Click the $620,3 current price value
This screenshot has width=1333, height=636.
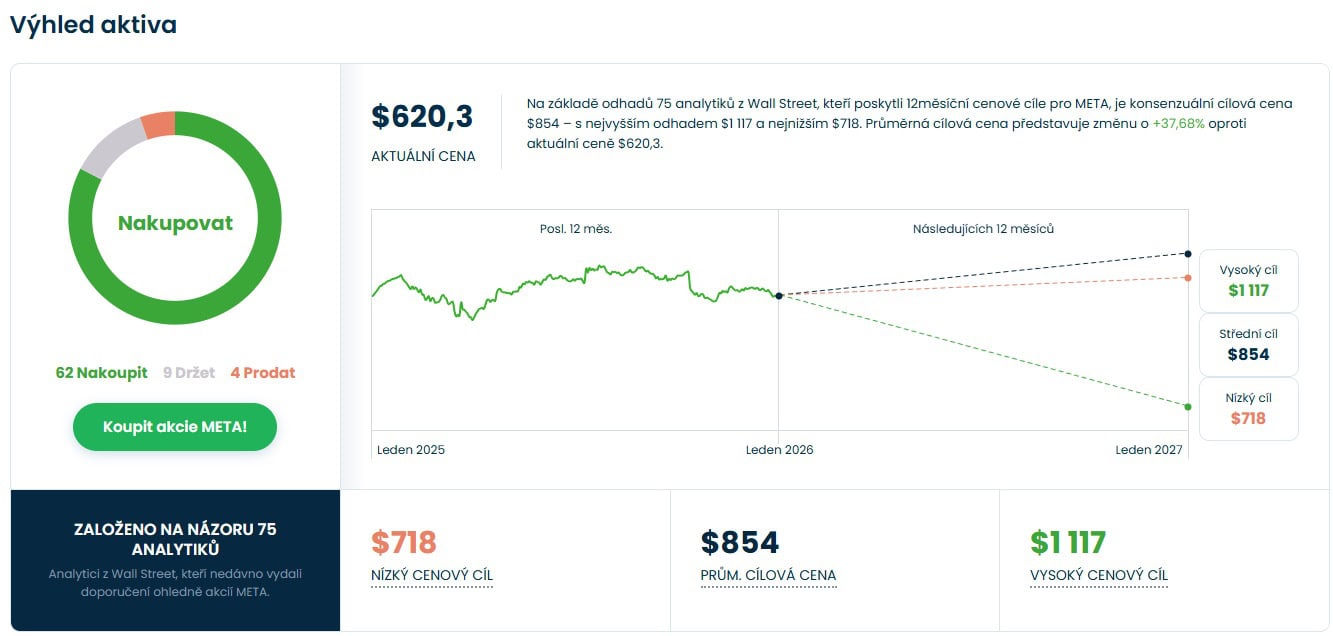point(422,117)
